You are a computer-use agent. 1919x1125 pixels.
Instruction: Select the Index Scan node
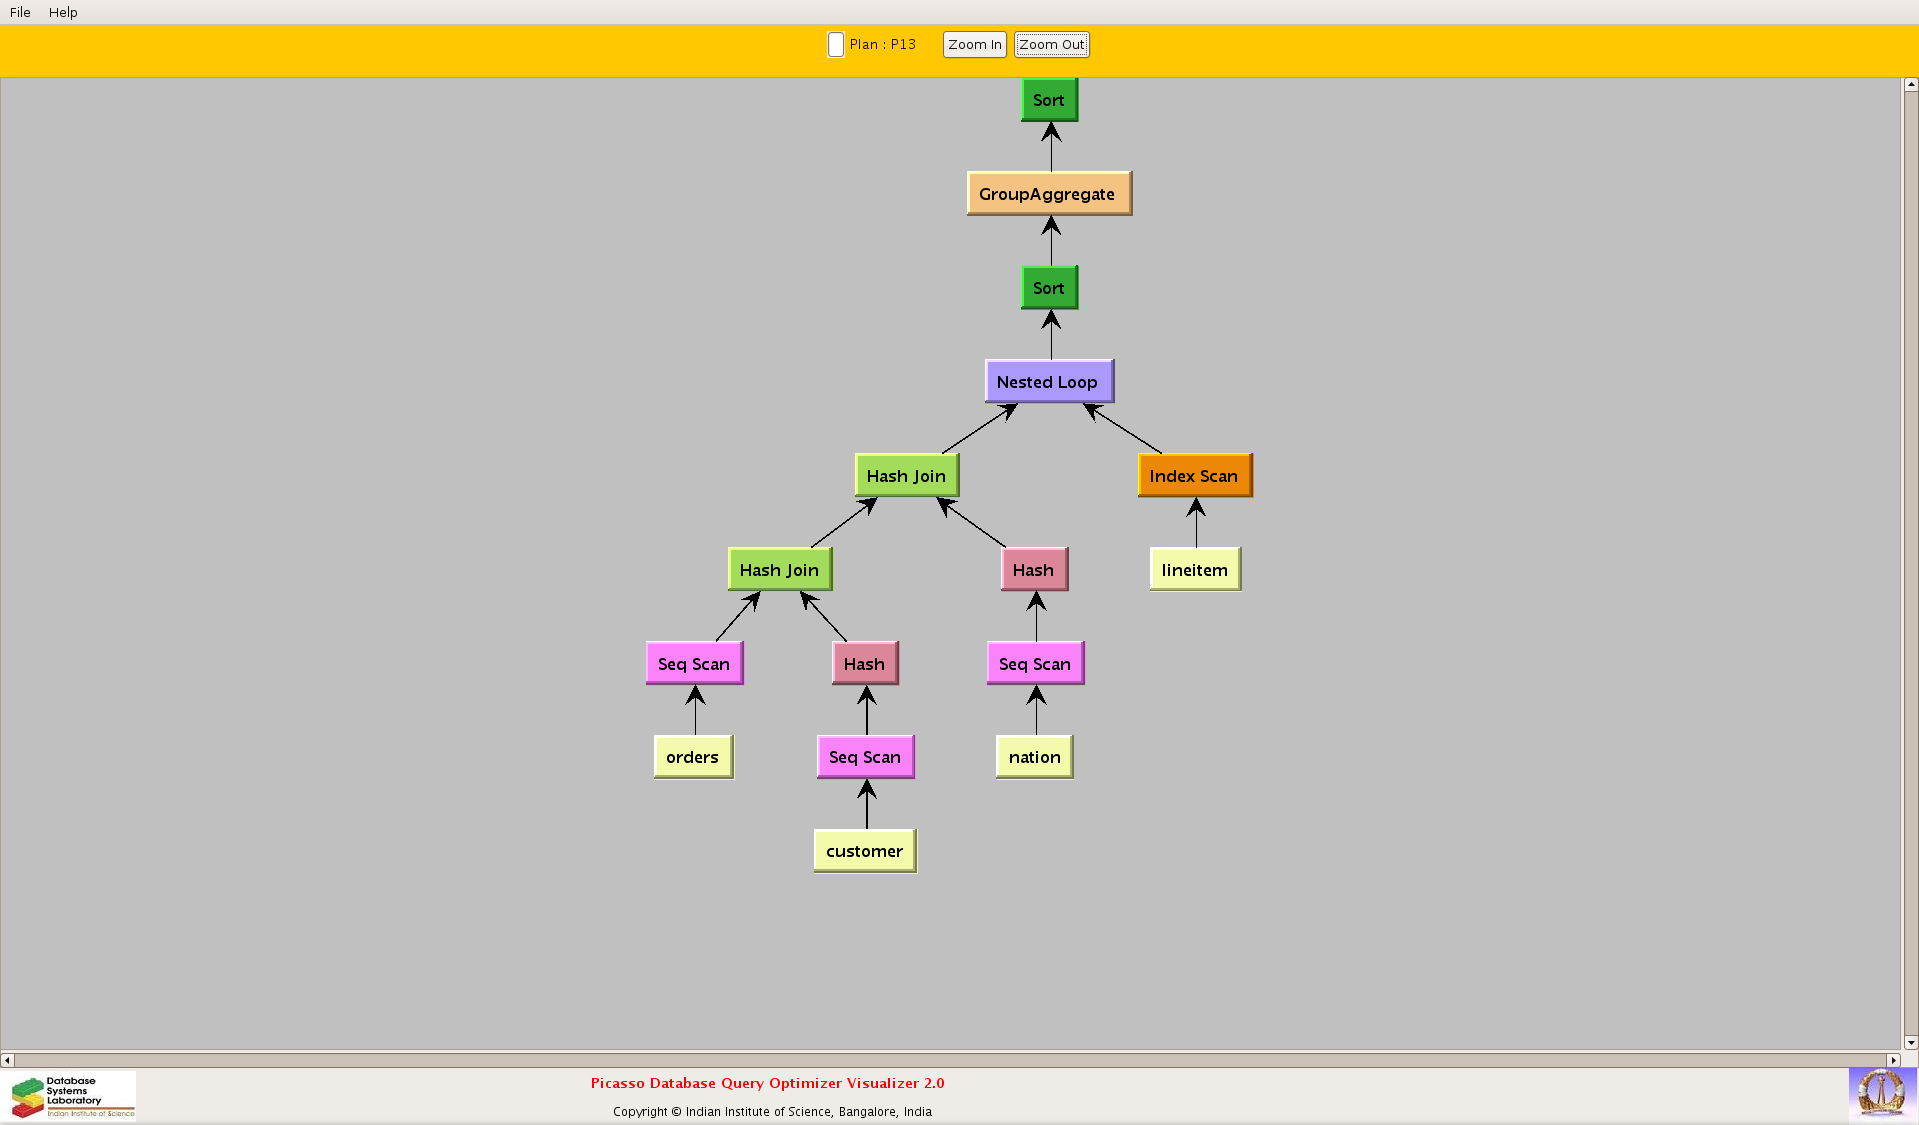(1194, 476)
